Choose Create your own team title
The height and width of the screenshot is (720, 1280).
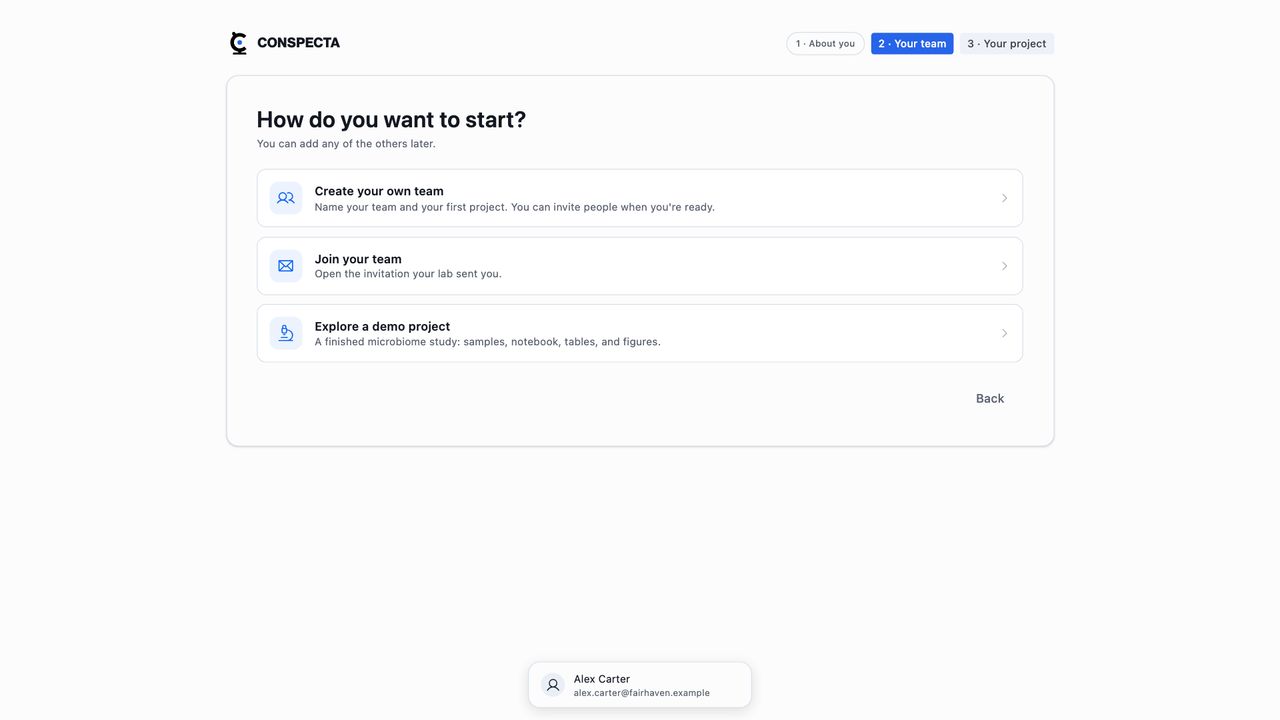coord(379,191)
